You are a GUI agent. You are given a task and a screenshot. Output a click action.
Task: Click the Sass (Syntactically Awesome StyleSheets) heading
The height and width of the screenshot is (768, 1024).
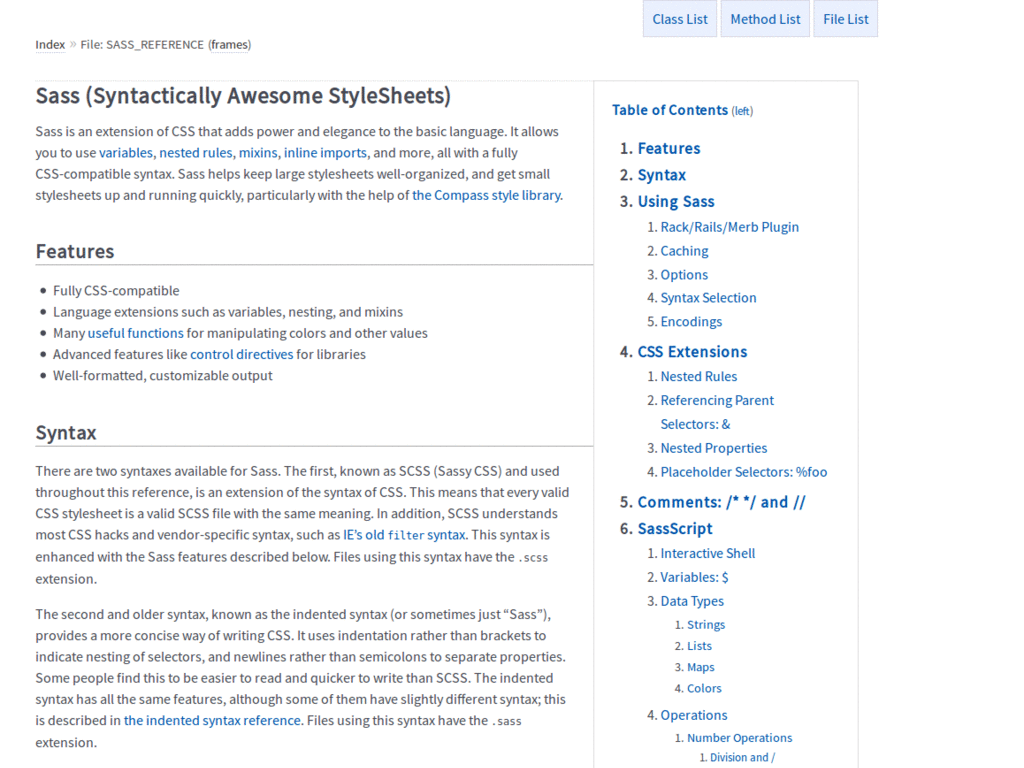[x=243, y=96]
